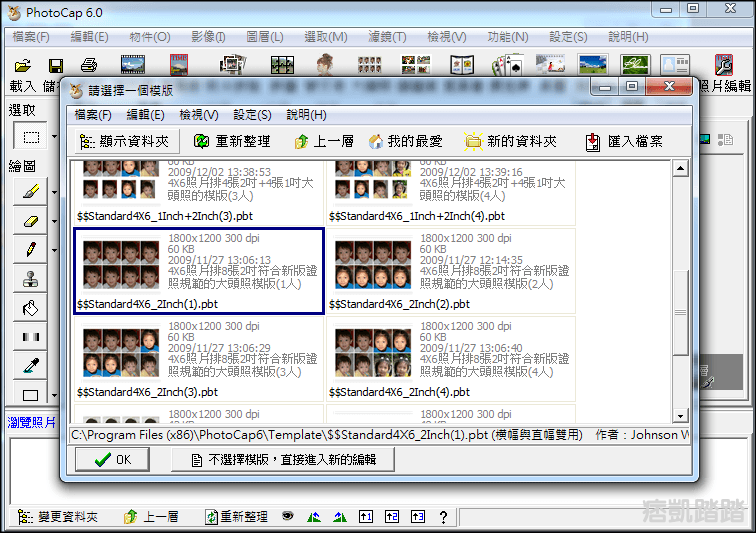
Task: Select the clone stamp tool
Action: (31, 279)
